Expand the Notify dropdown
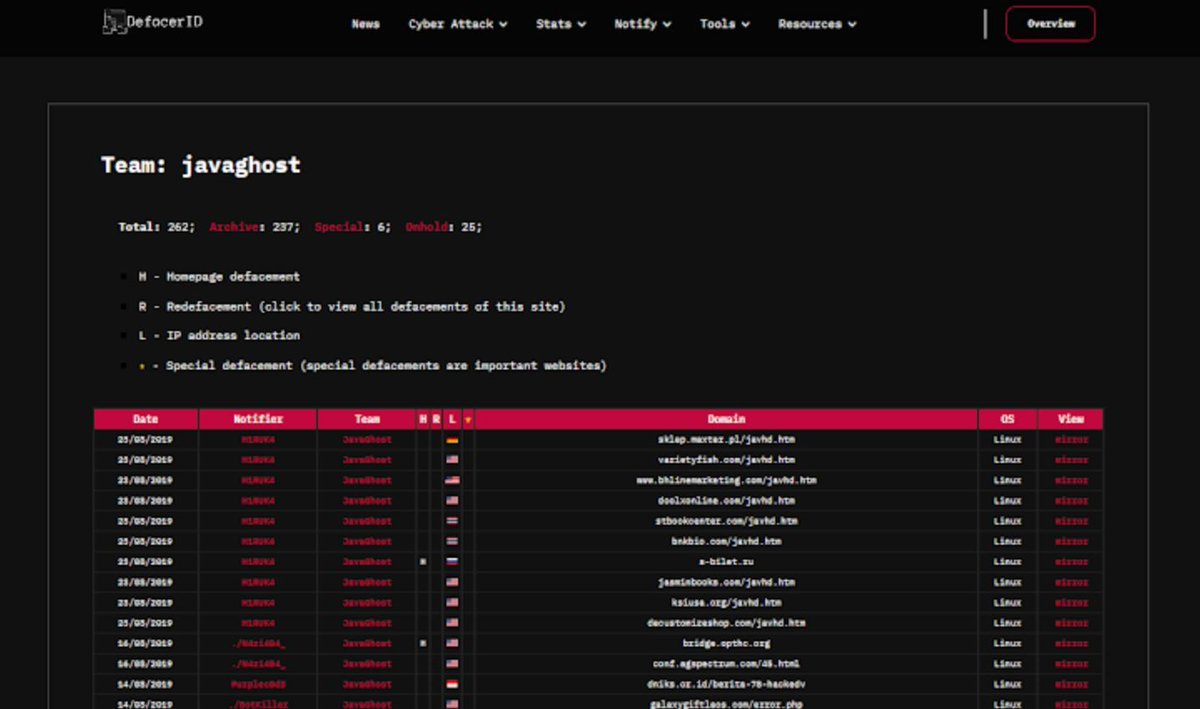1200x709 pixels. click(x=642, y=24)
